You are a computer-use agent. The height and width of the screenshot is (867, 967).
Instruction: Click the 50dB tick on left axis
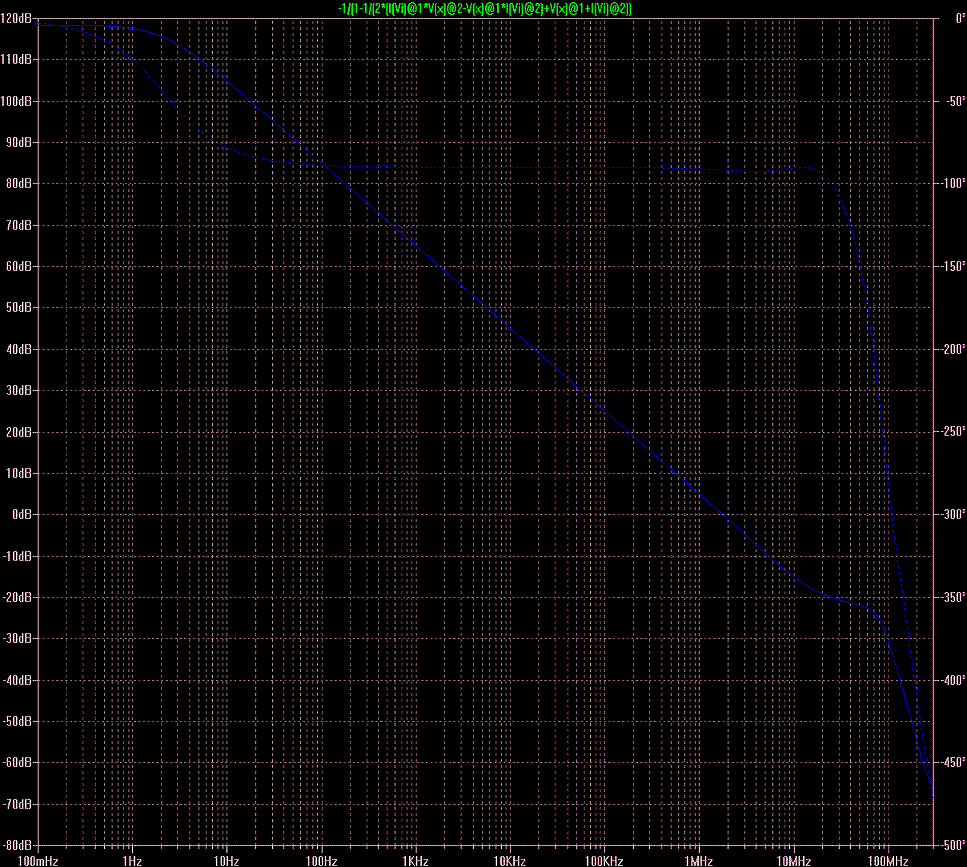pyautogui.click(x=19, y=308)
